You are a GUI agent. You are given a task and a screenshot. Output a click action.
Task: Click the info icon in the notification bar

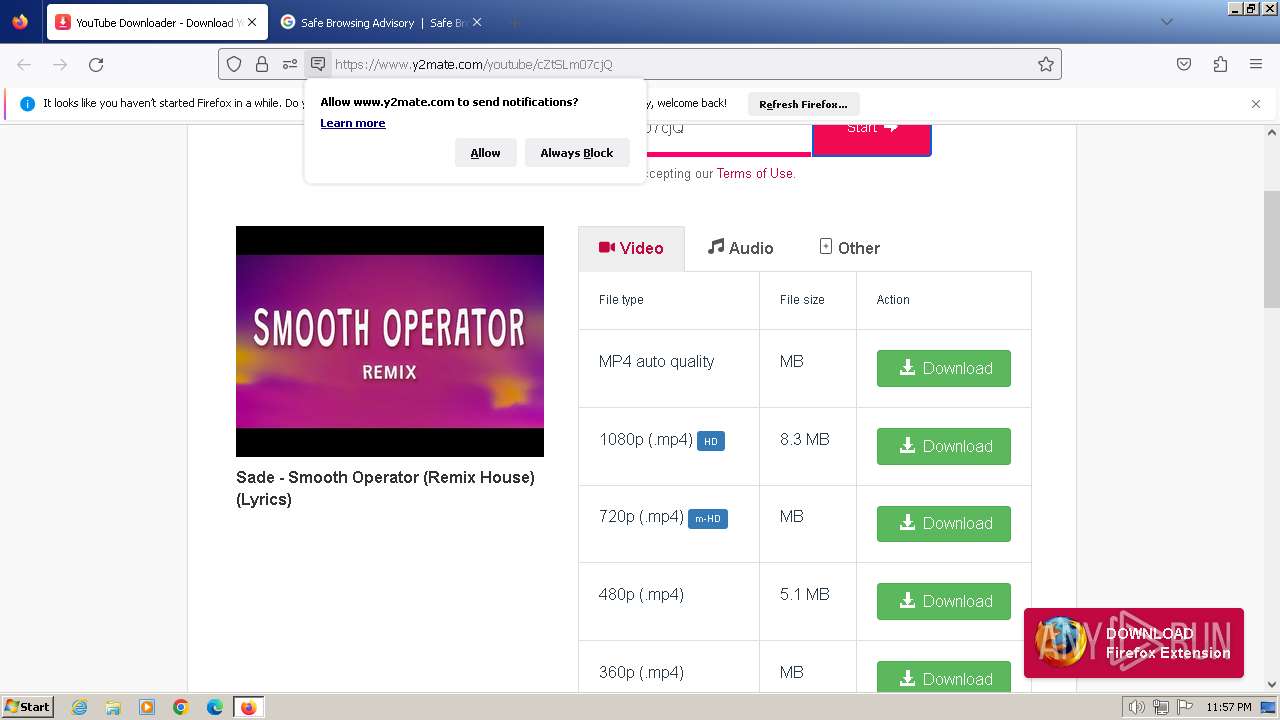tap(27, 103)
